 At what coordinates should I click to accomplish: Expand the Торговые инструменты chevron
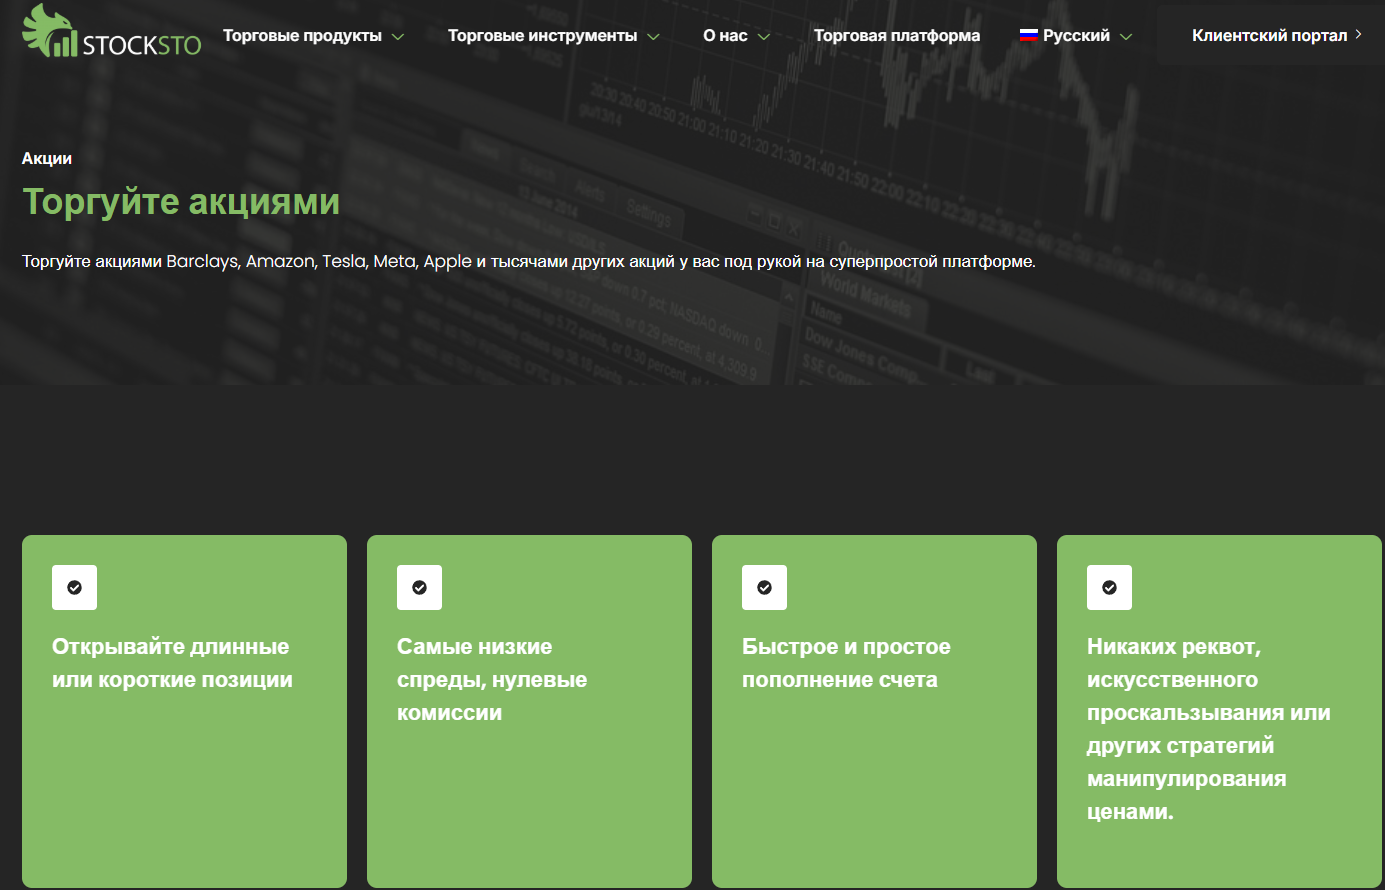point(653,37)
